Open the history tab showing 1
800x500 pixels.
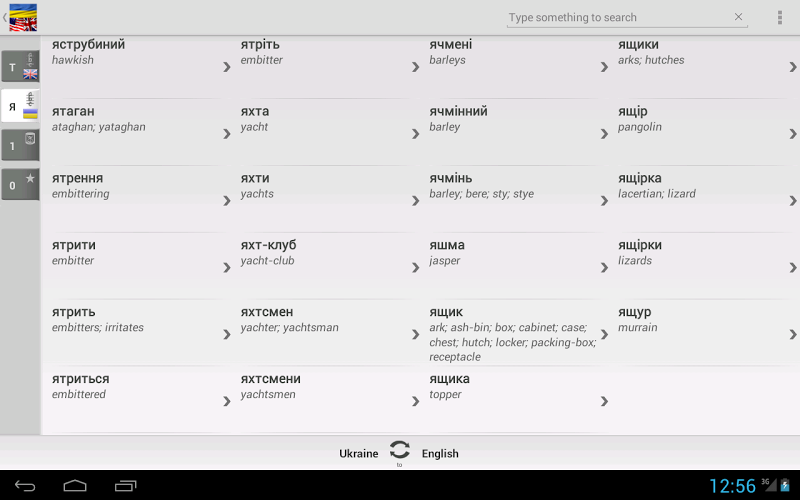pyautogui.click(x=20, y=145)
